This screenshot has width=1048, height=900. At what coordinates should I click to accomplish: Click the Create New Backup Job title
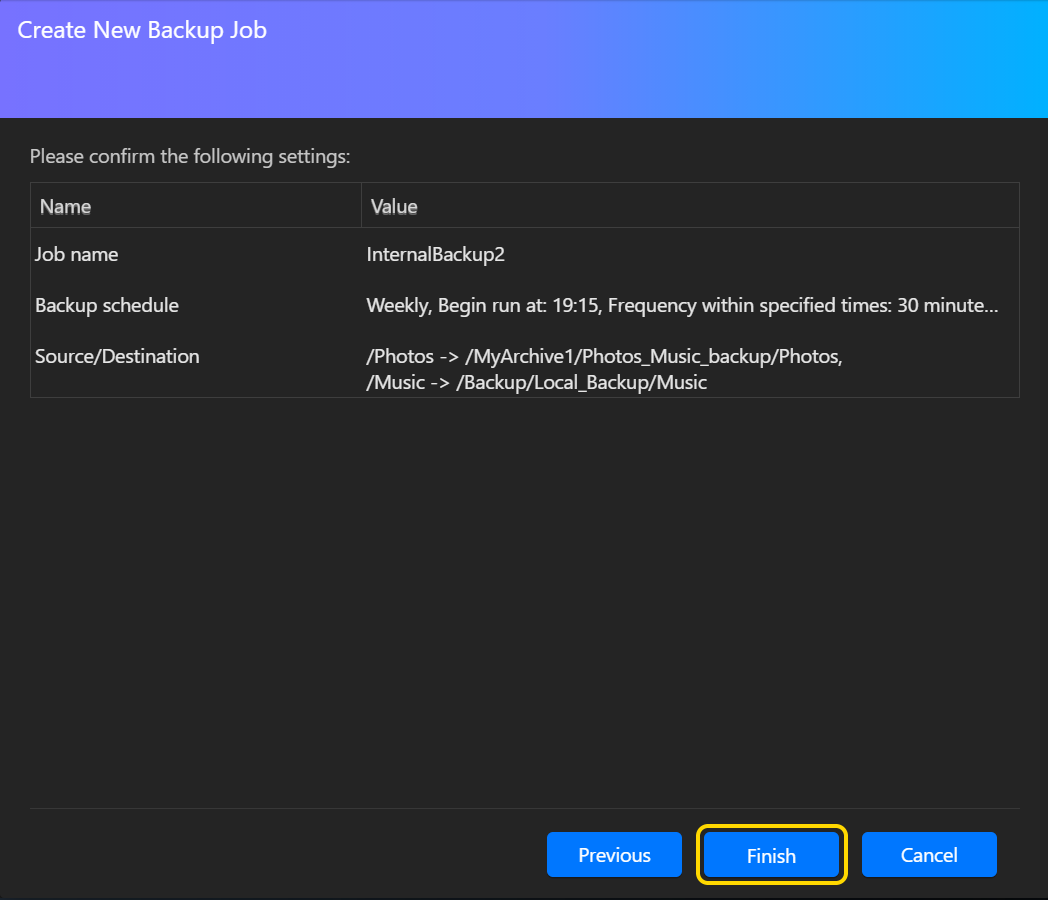[x=142, y=30]
